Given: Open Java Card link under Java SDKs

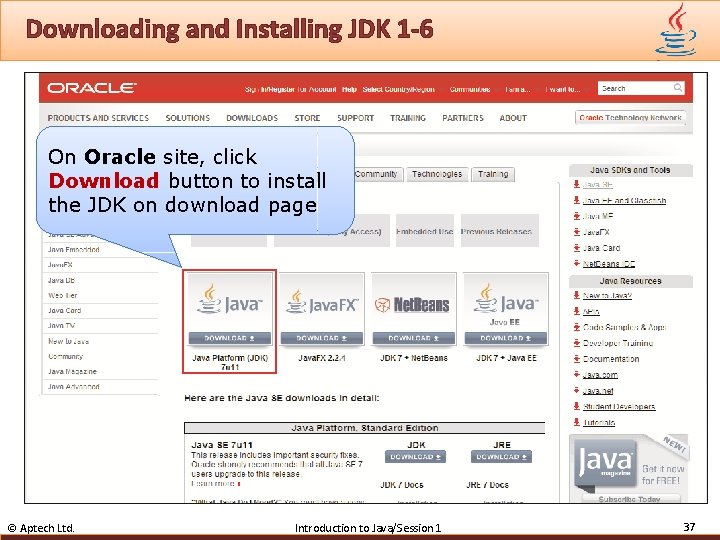Looking at the screenshot, I should click(x=601, y=248).
